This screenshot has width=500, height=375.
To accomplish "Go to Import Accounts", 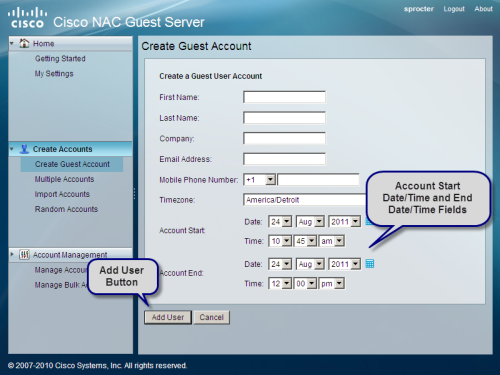I will click(62, 194).
